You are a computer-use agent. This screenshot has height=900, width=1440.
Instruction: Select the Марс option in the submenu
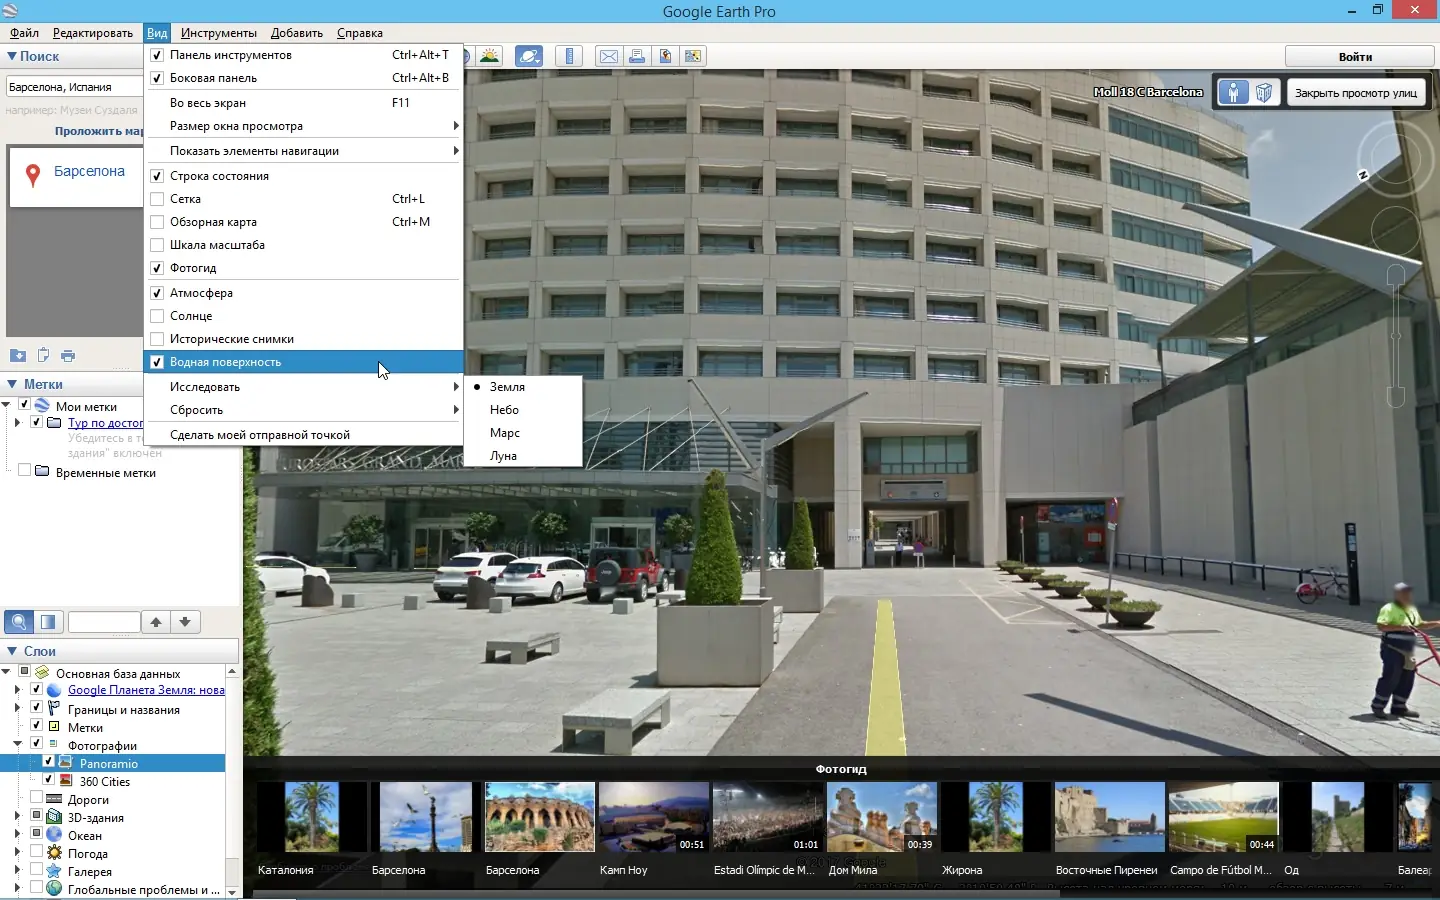click(x=506, y=433)
